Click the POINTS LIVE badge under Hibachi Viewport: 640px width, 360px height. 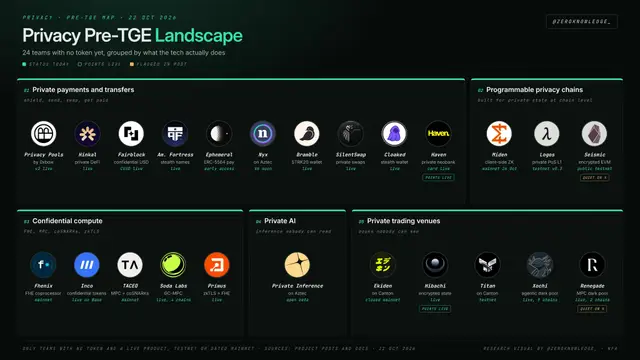pyautogui.click(x=435, y=309)
